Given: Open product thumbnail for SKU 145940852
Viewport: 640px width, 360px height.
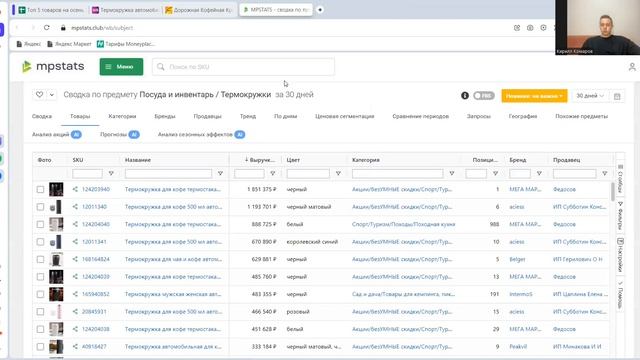Looking at the screenshot, I should (x=56, y=294).
